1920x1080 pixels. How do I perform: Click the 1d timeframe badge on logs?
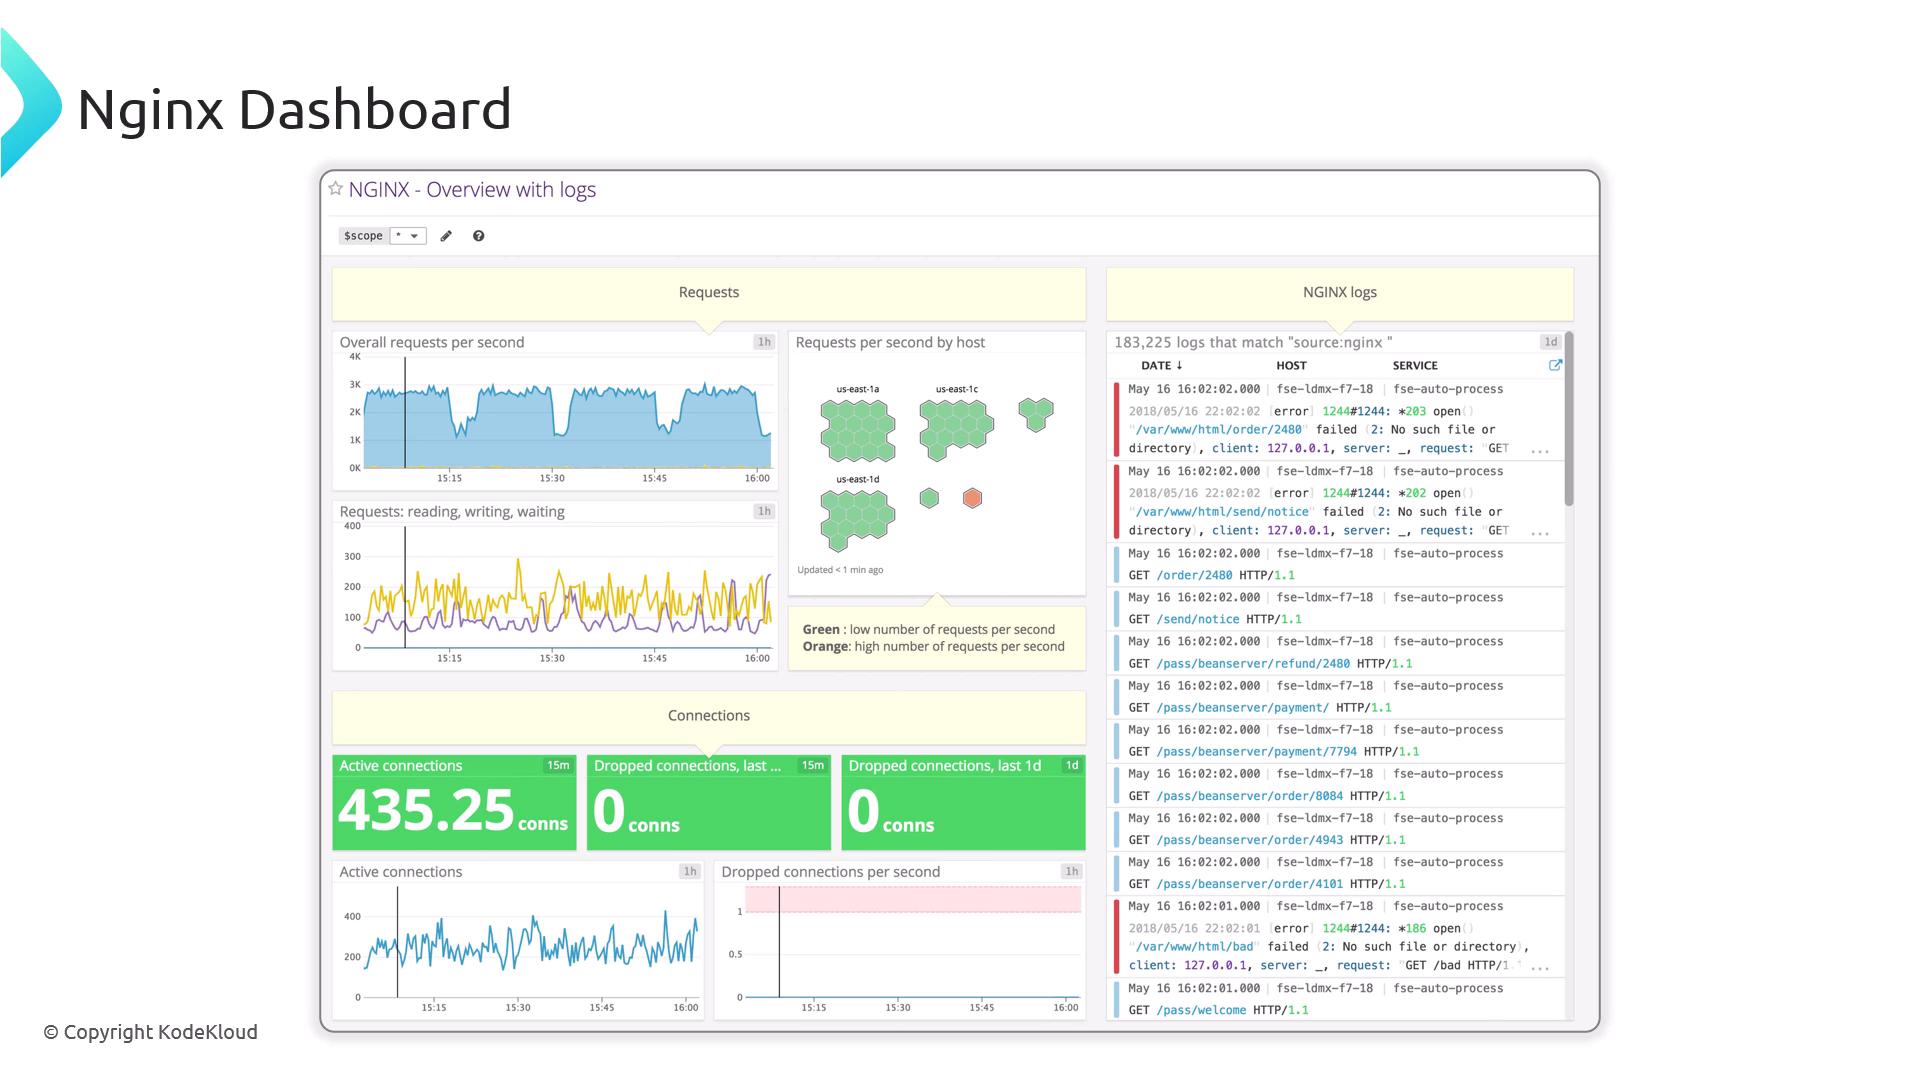click(1550, 342)
